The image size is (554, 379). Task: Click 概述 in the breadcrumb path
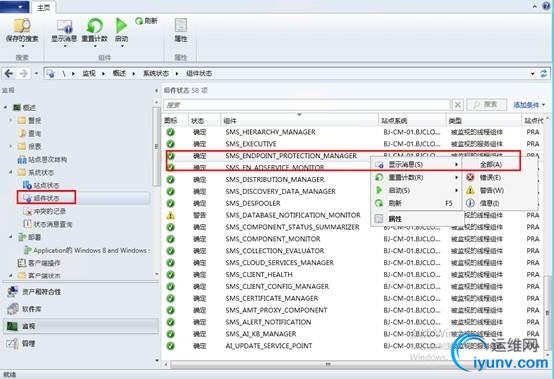pyautogui.click(x=119, y=73)
